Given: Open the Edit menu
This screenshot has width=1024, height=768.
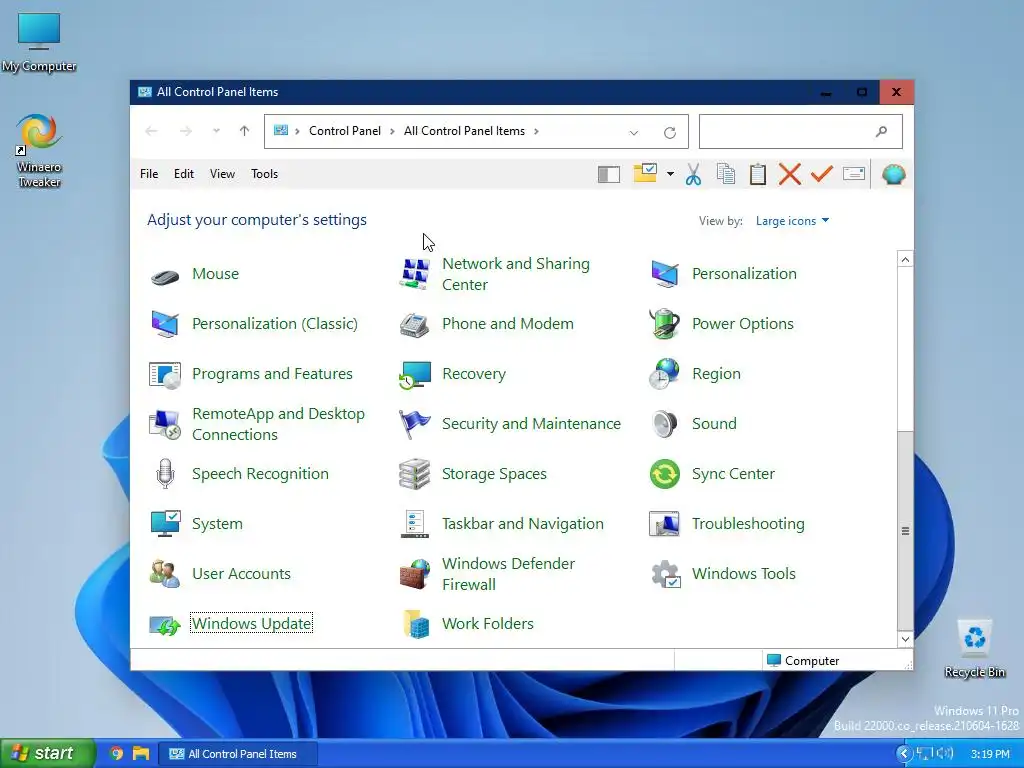Looking at the screenshot, I should click(184, 174).
